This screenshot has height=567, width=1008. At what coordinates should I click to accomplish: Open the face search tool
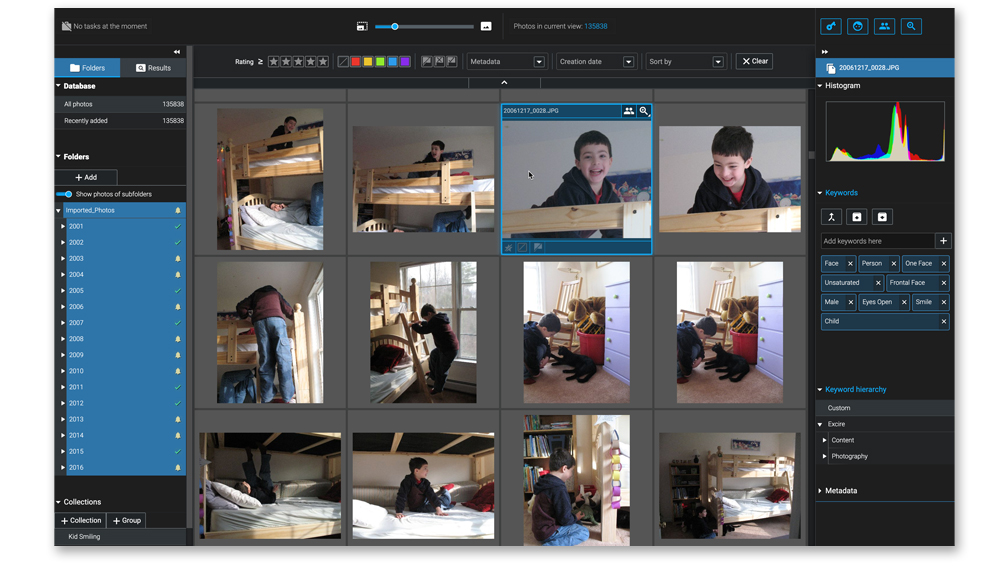click(x=858, y=26)
